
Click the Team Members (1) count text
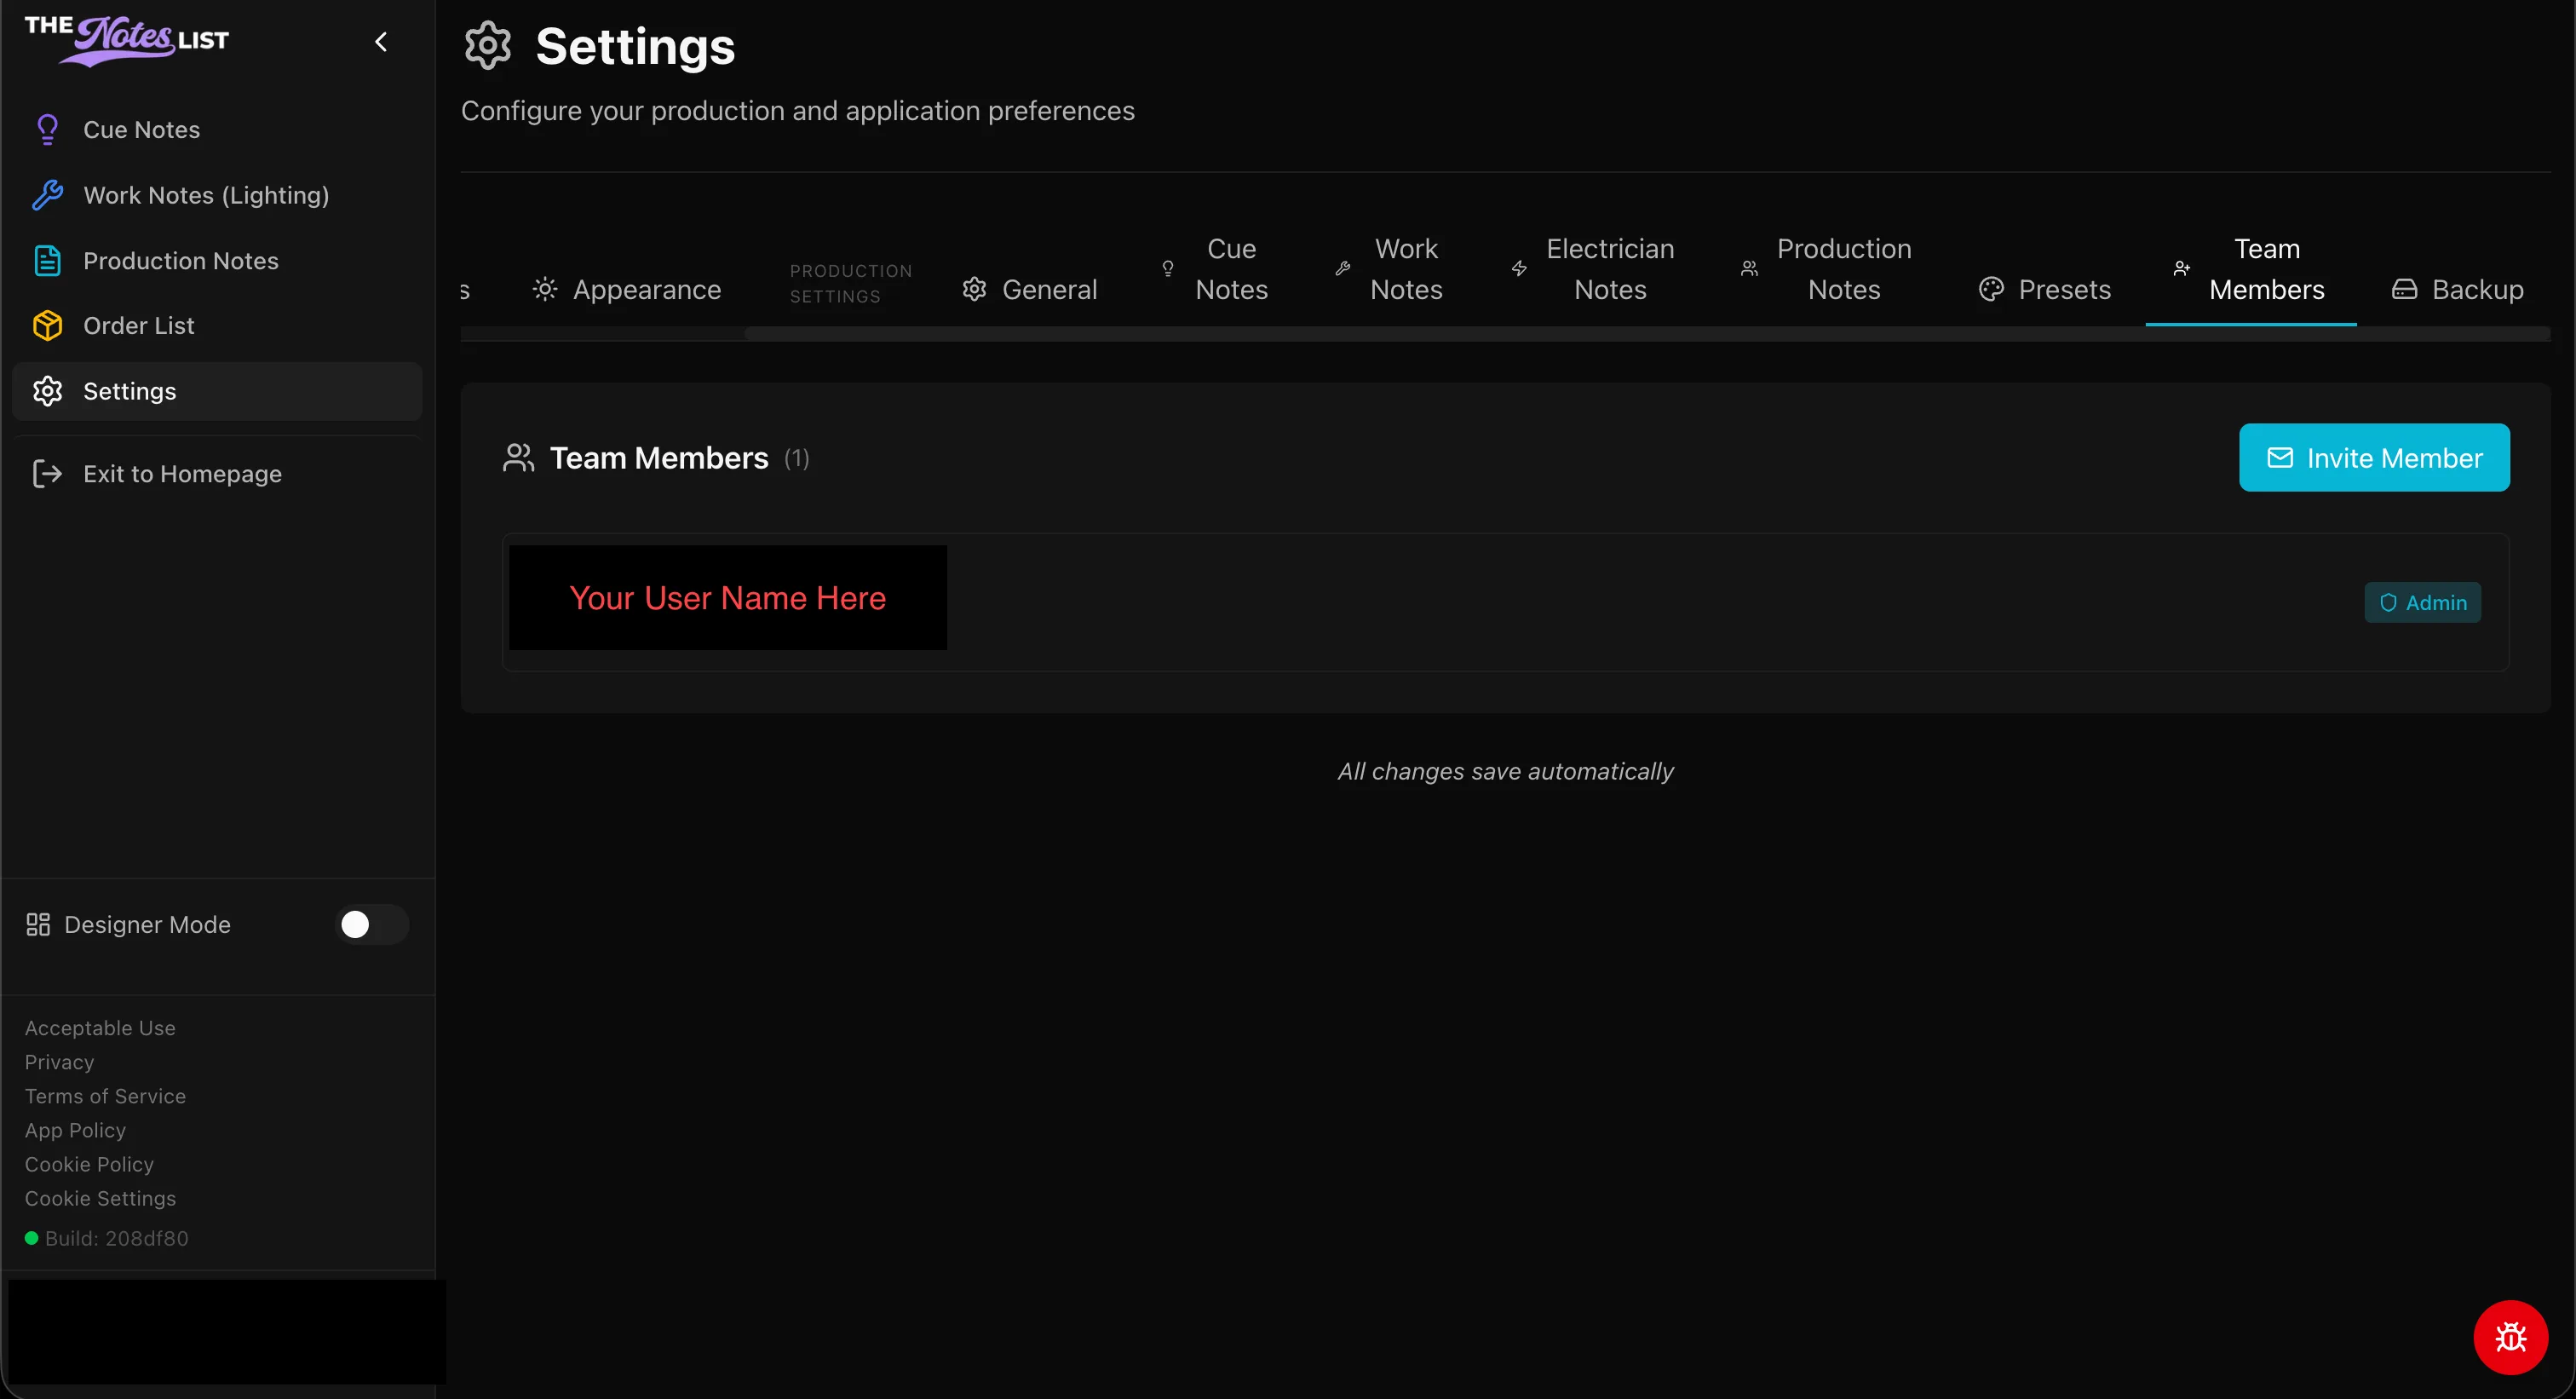(x=796, y=459)
